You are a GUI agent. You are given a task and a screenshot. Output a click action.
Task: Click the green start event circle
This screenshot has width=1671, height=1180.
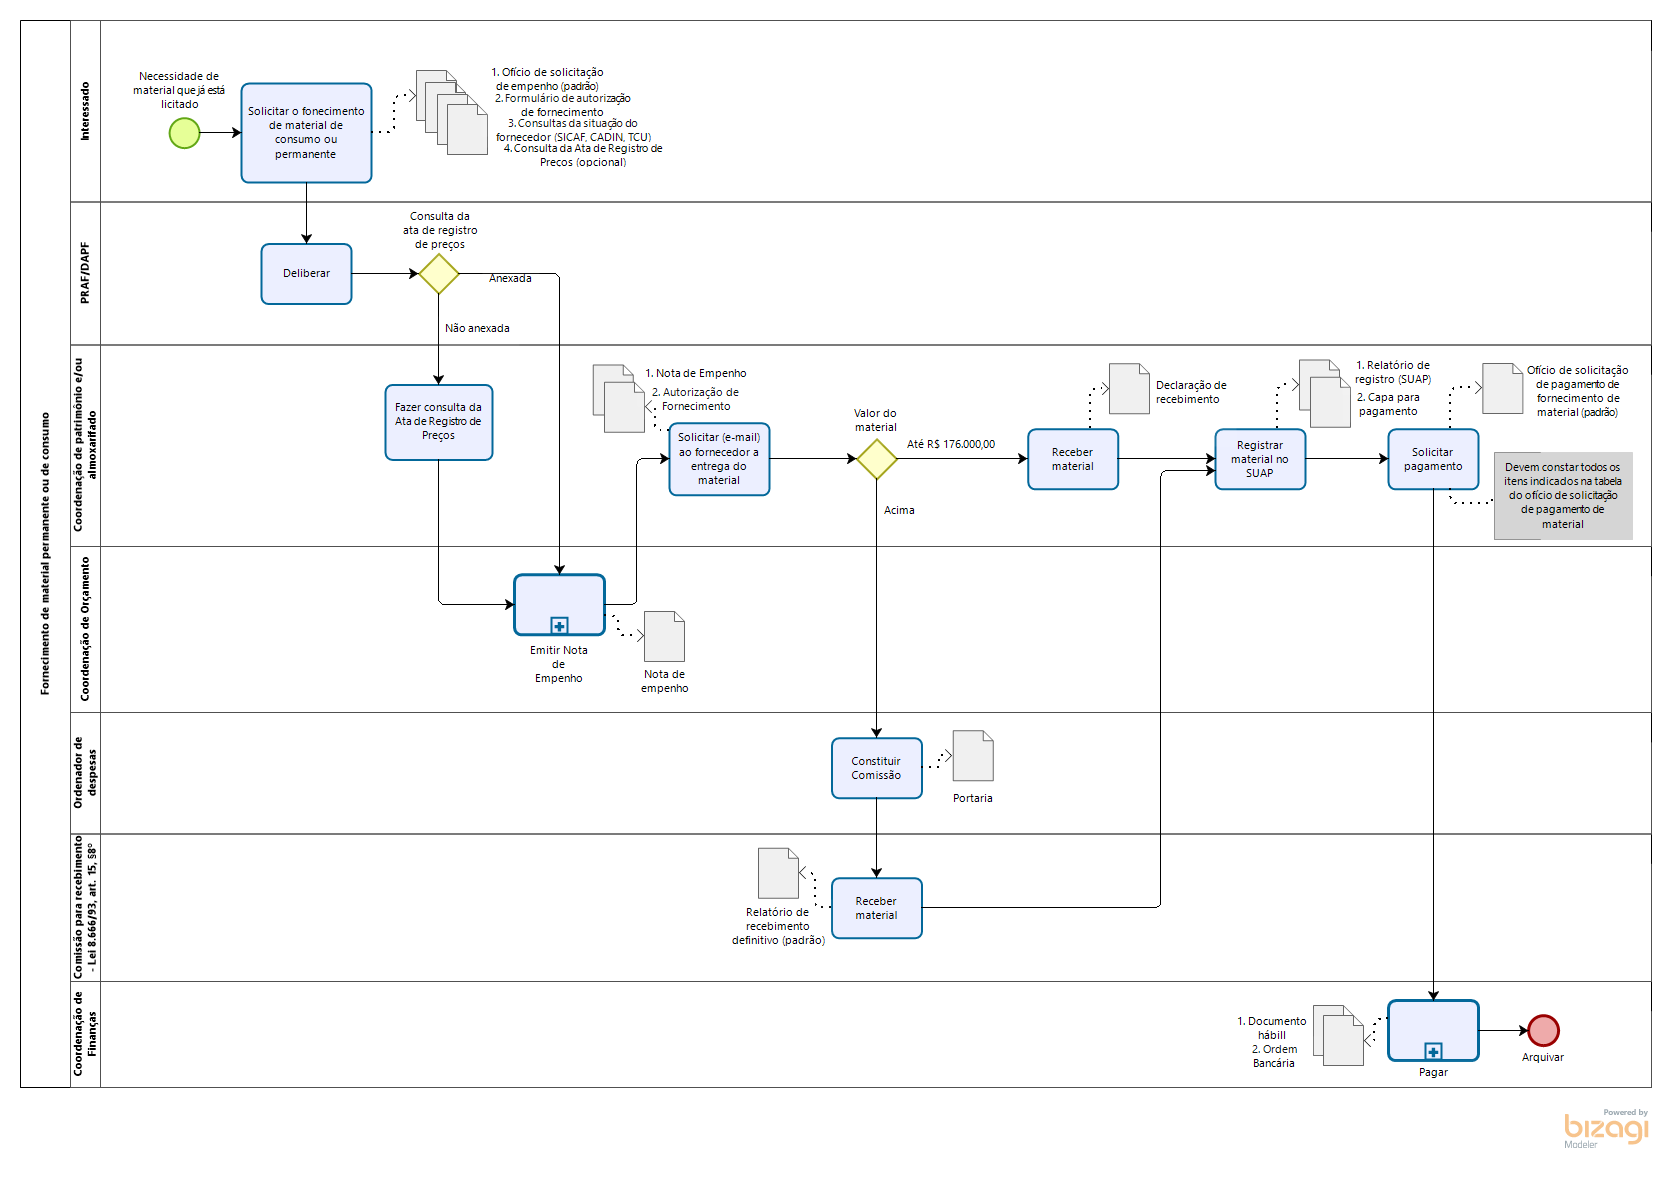184,133
